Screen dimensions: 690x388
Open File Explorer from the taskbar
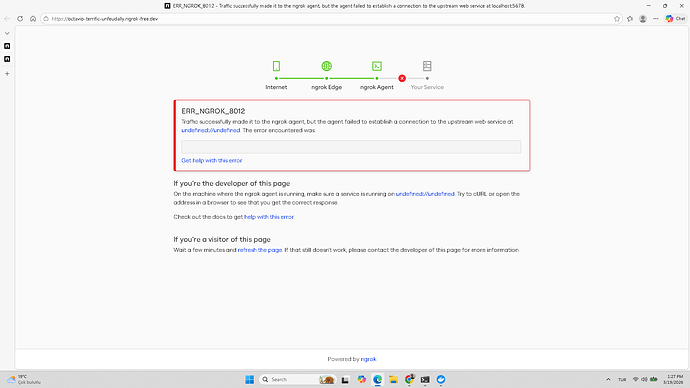click(x=393, y=379)
